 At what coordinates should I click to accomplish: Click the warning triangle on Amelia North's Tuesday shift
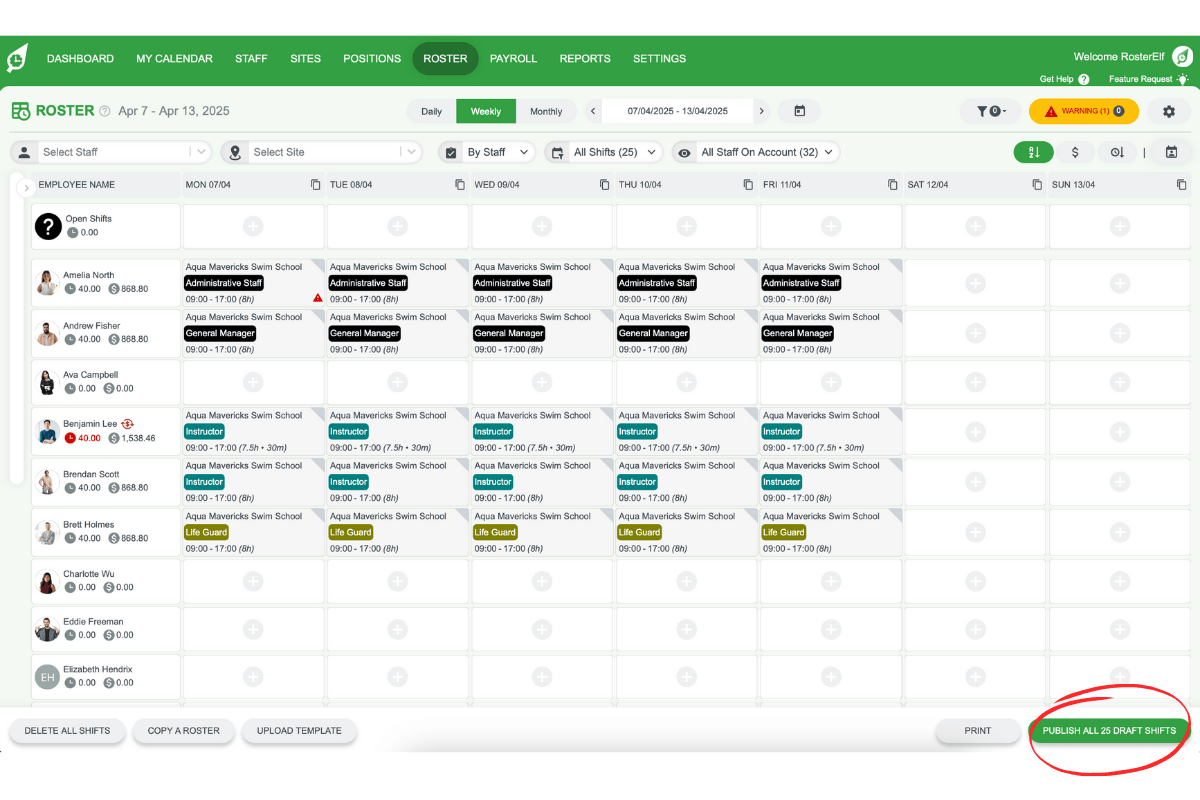click(x=317, y=297)
